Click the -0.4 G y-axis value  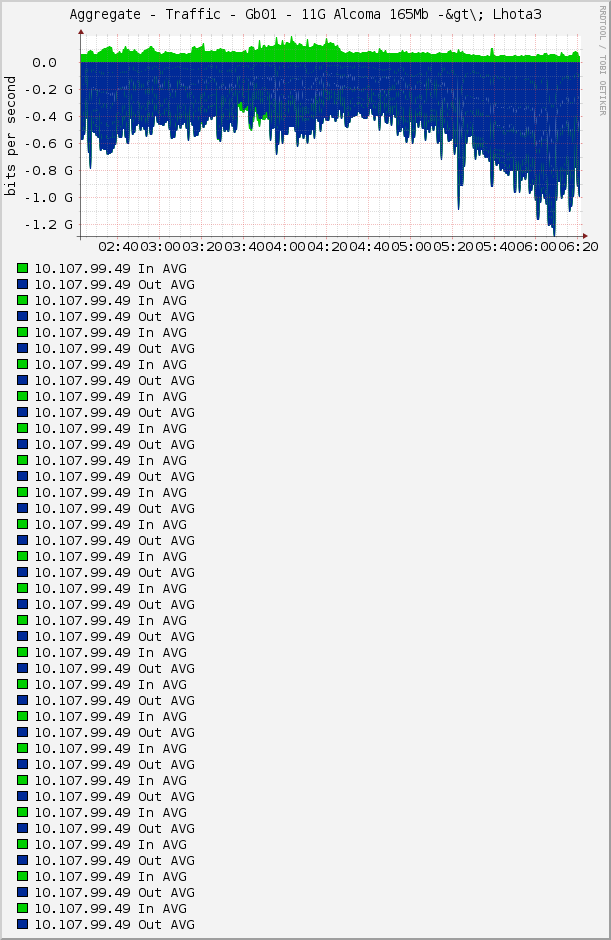pos(49,117)
